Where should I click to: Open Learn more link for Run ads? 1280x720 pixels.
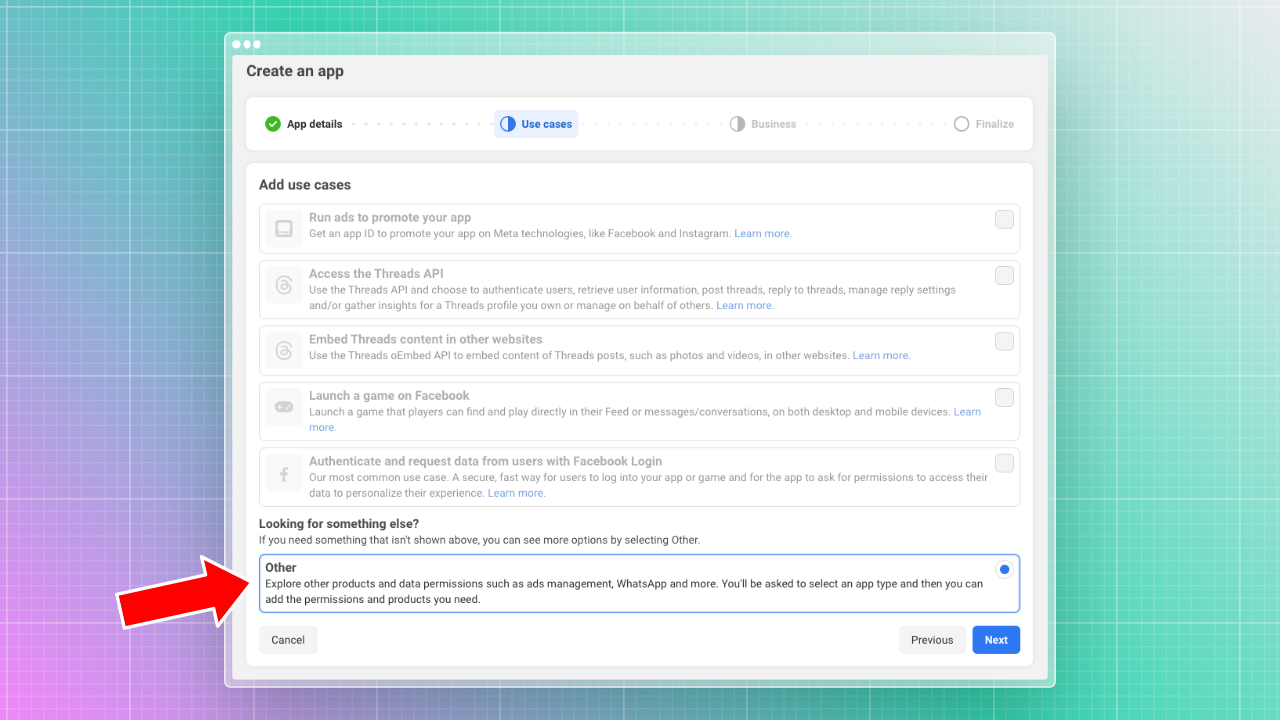point(763,234)
